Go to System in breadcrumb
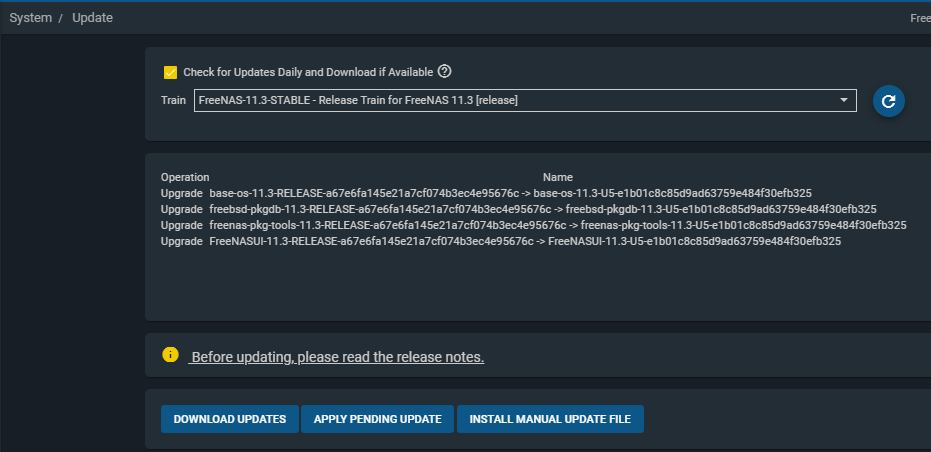Image resolution: width=931 pixels, height=452 pixels. pos(30,18)
